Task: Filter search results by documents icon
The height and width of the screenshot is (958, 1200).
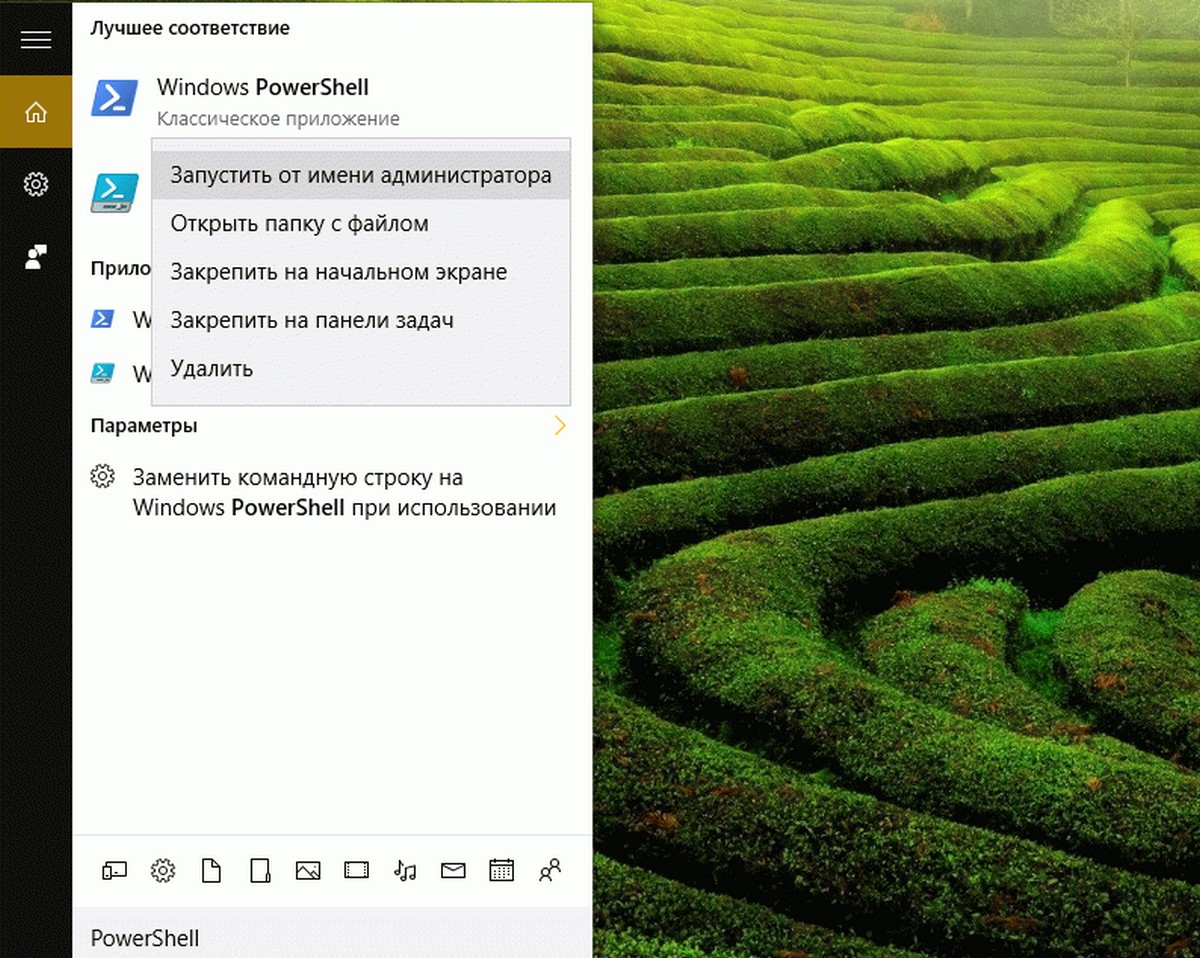Action: (x=211, y=871)
